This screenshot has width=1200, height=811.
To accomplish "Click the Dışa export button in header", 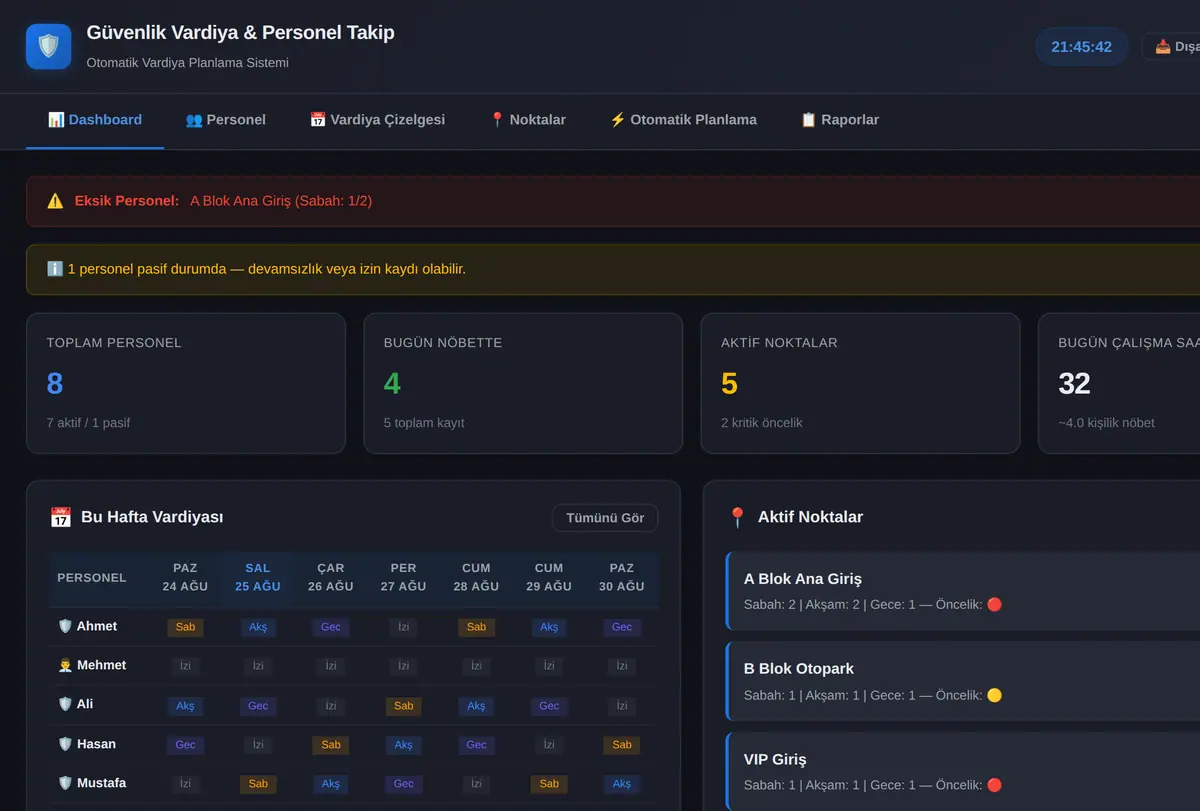I will click(1171, 46).
